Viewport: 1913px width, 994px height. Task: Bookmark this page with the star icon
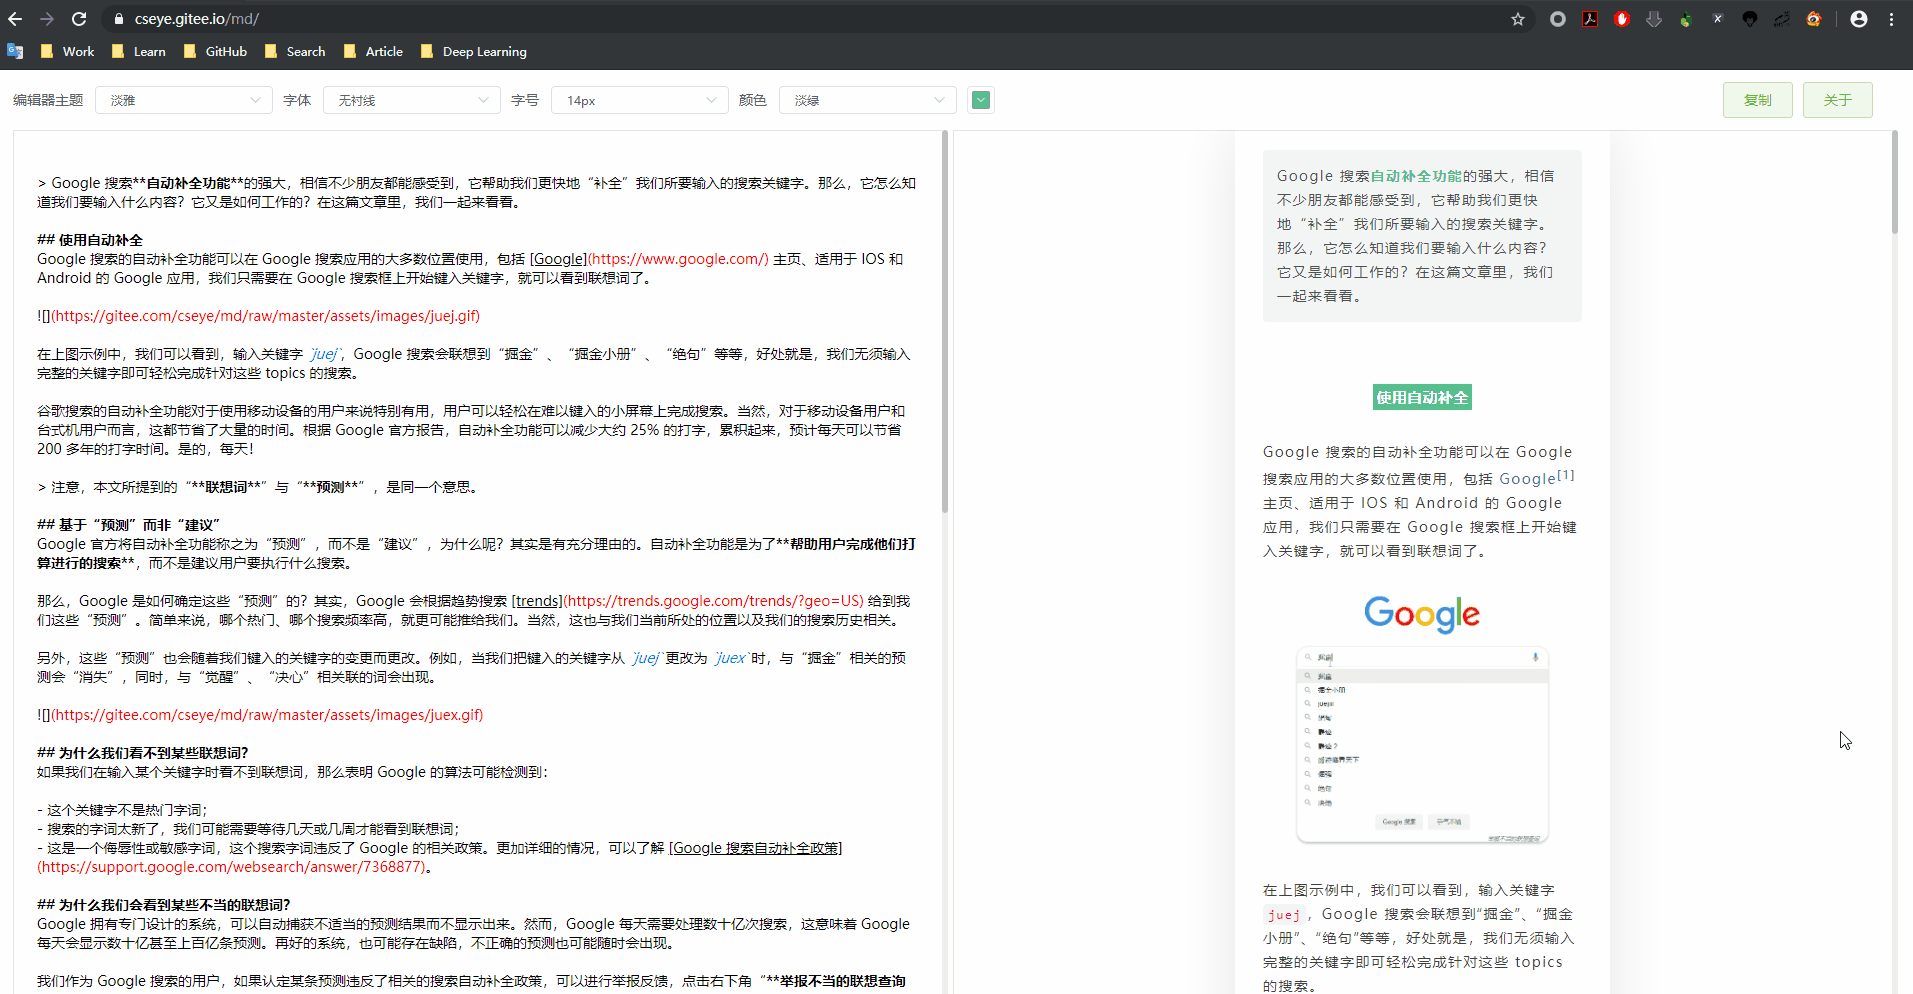[x=1518, y=19]
